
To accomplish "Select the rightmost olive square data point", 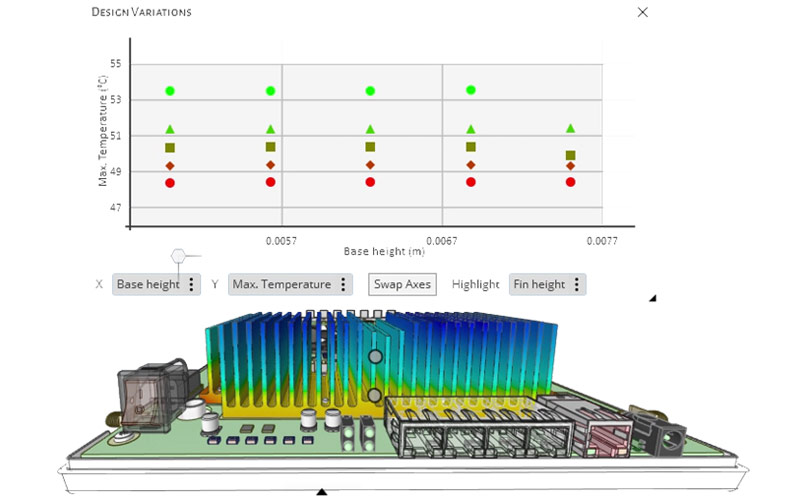I will coord(570,155).
